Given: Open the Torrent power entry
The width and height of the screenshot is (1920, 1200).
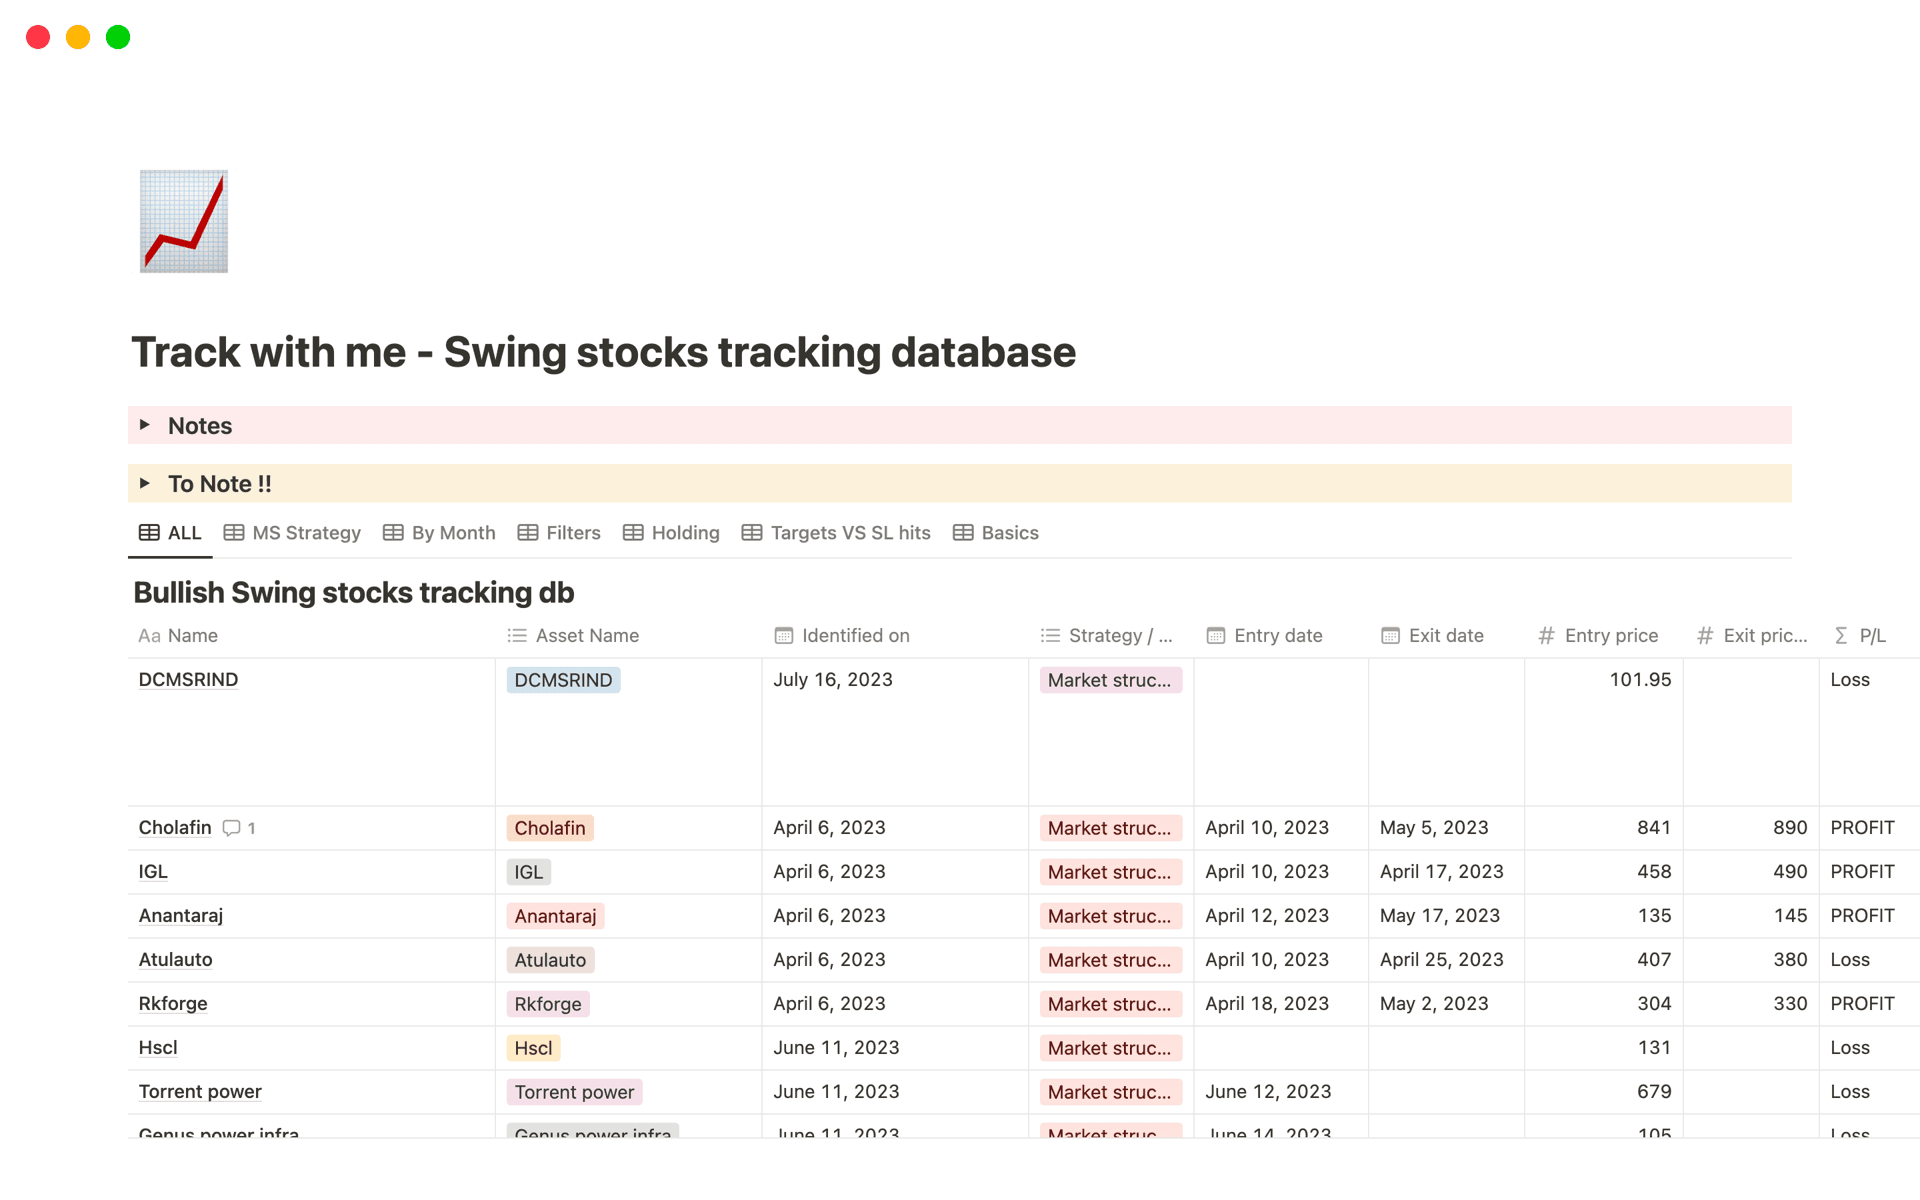Looking at the screenshot, I should click(199, 1091).
